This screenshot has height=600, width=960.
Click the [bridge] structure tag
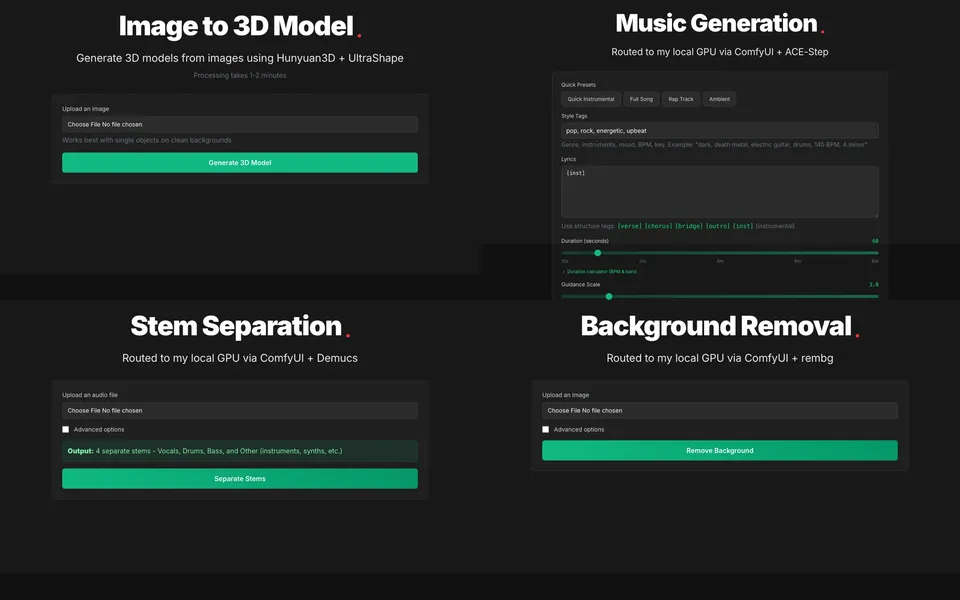689,226
